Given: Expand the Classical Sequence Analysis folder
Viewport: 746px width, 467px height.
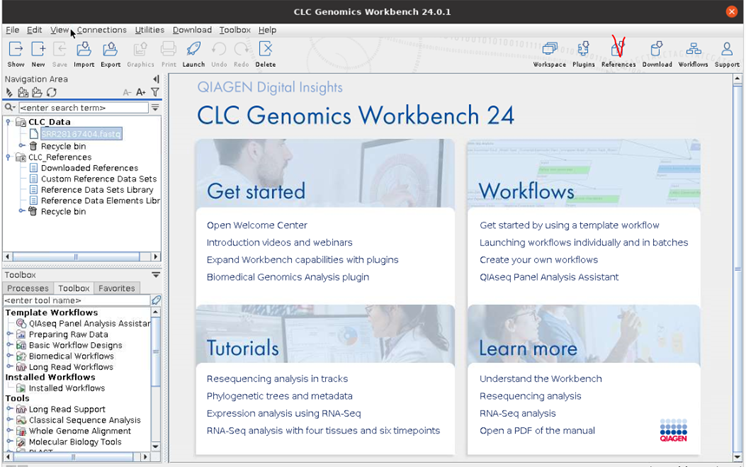Looking at the screenshot, I should pyautogui.click(x=9, y=419).
